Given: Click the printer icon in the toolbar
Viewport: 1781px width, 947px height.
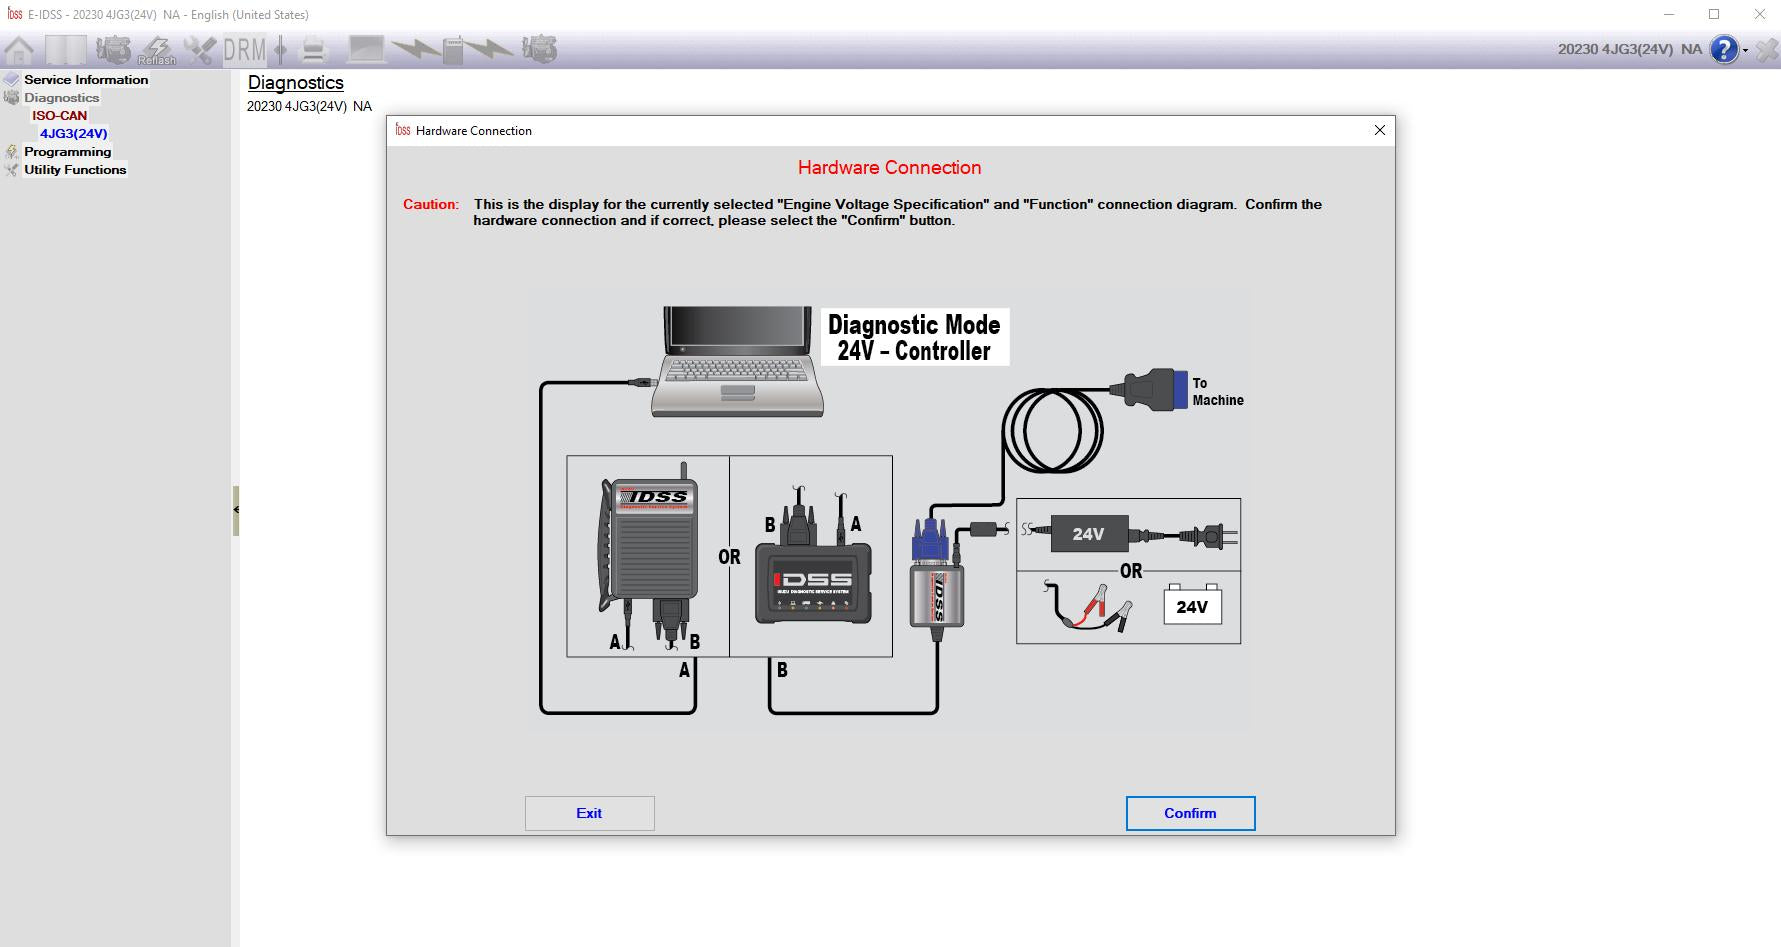Looking at the screenshot, I should [313, 50].
